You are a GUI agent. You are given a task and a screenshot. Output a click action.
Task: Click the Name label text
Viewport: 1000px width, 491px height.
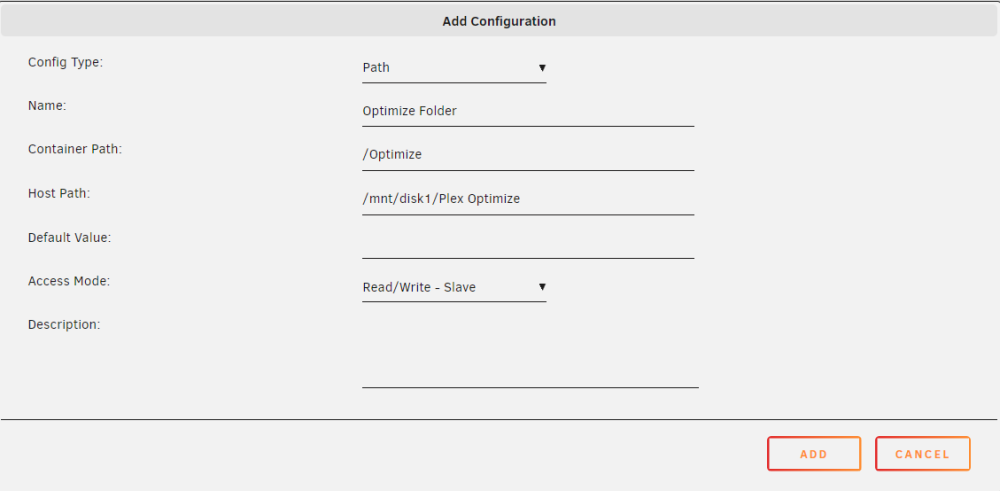(47, 106)
